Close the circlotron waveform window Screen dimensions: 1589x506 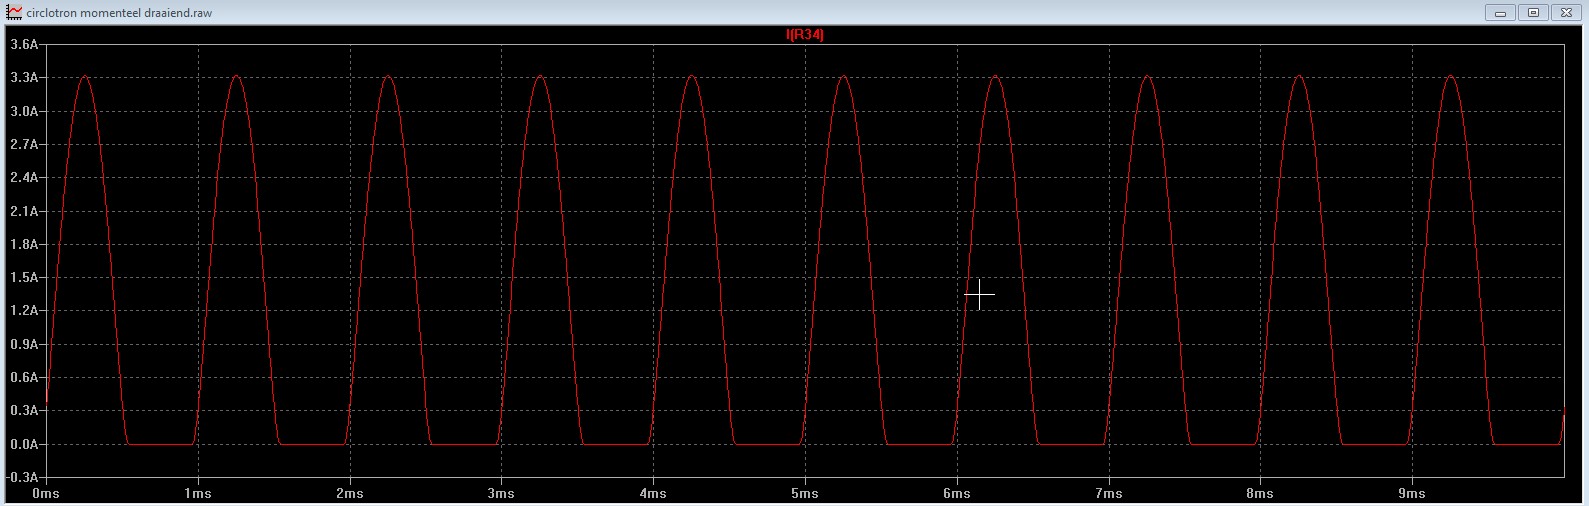1566,13
